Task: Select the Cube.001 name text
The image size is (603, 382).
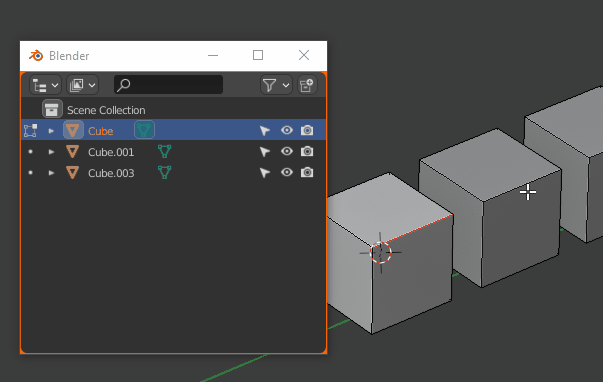Action: 111,152
